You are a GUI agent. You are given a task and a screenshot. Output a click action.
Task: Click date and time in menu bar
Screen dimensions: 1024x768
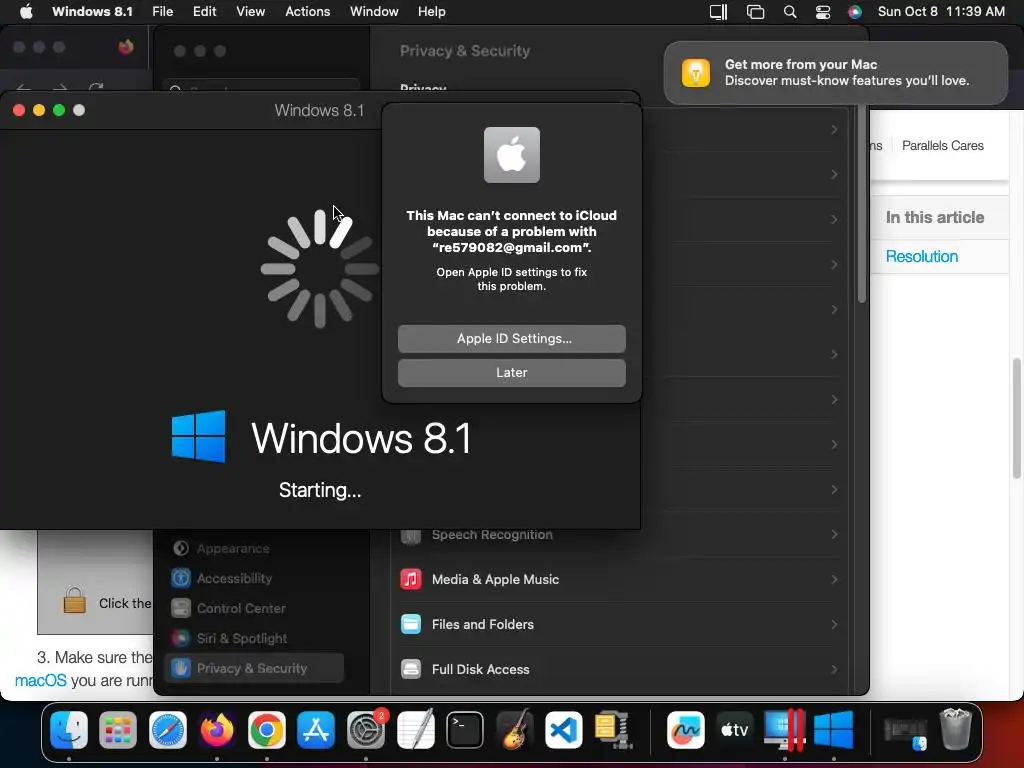pos(941,11)
